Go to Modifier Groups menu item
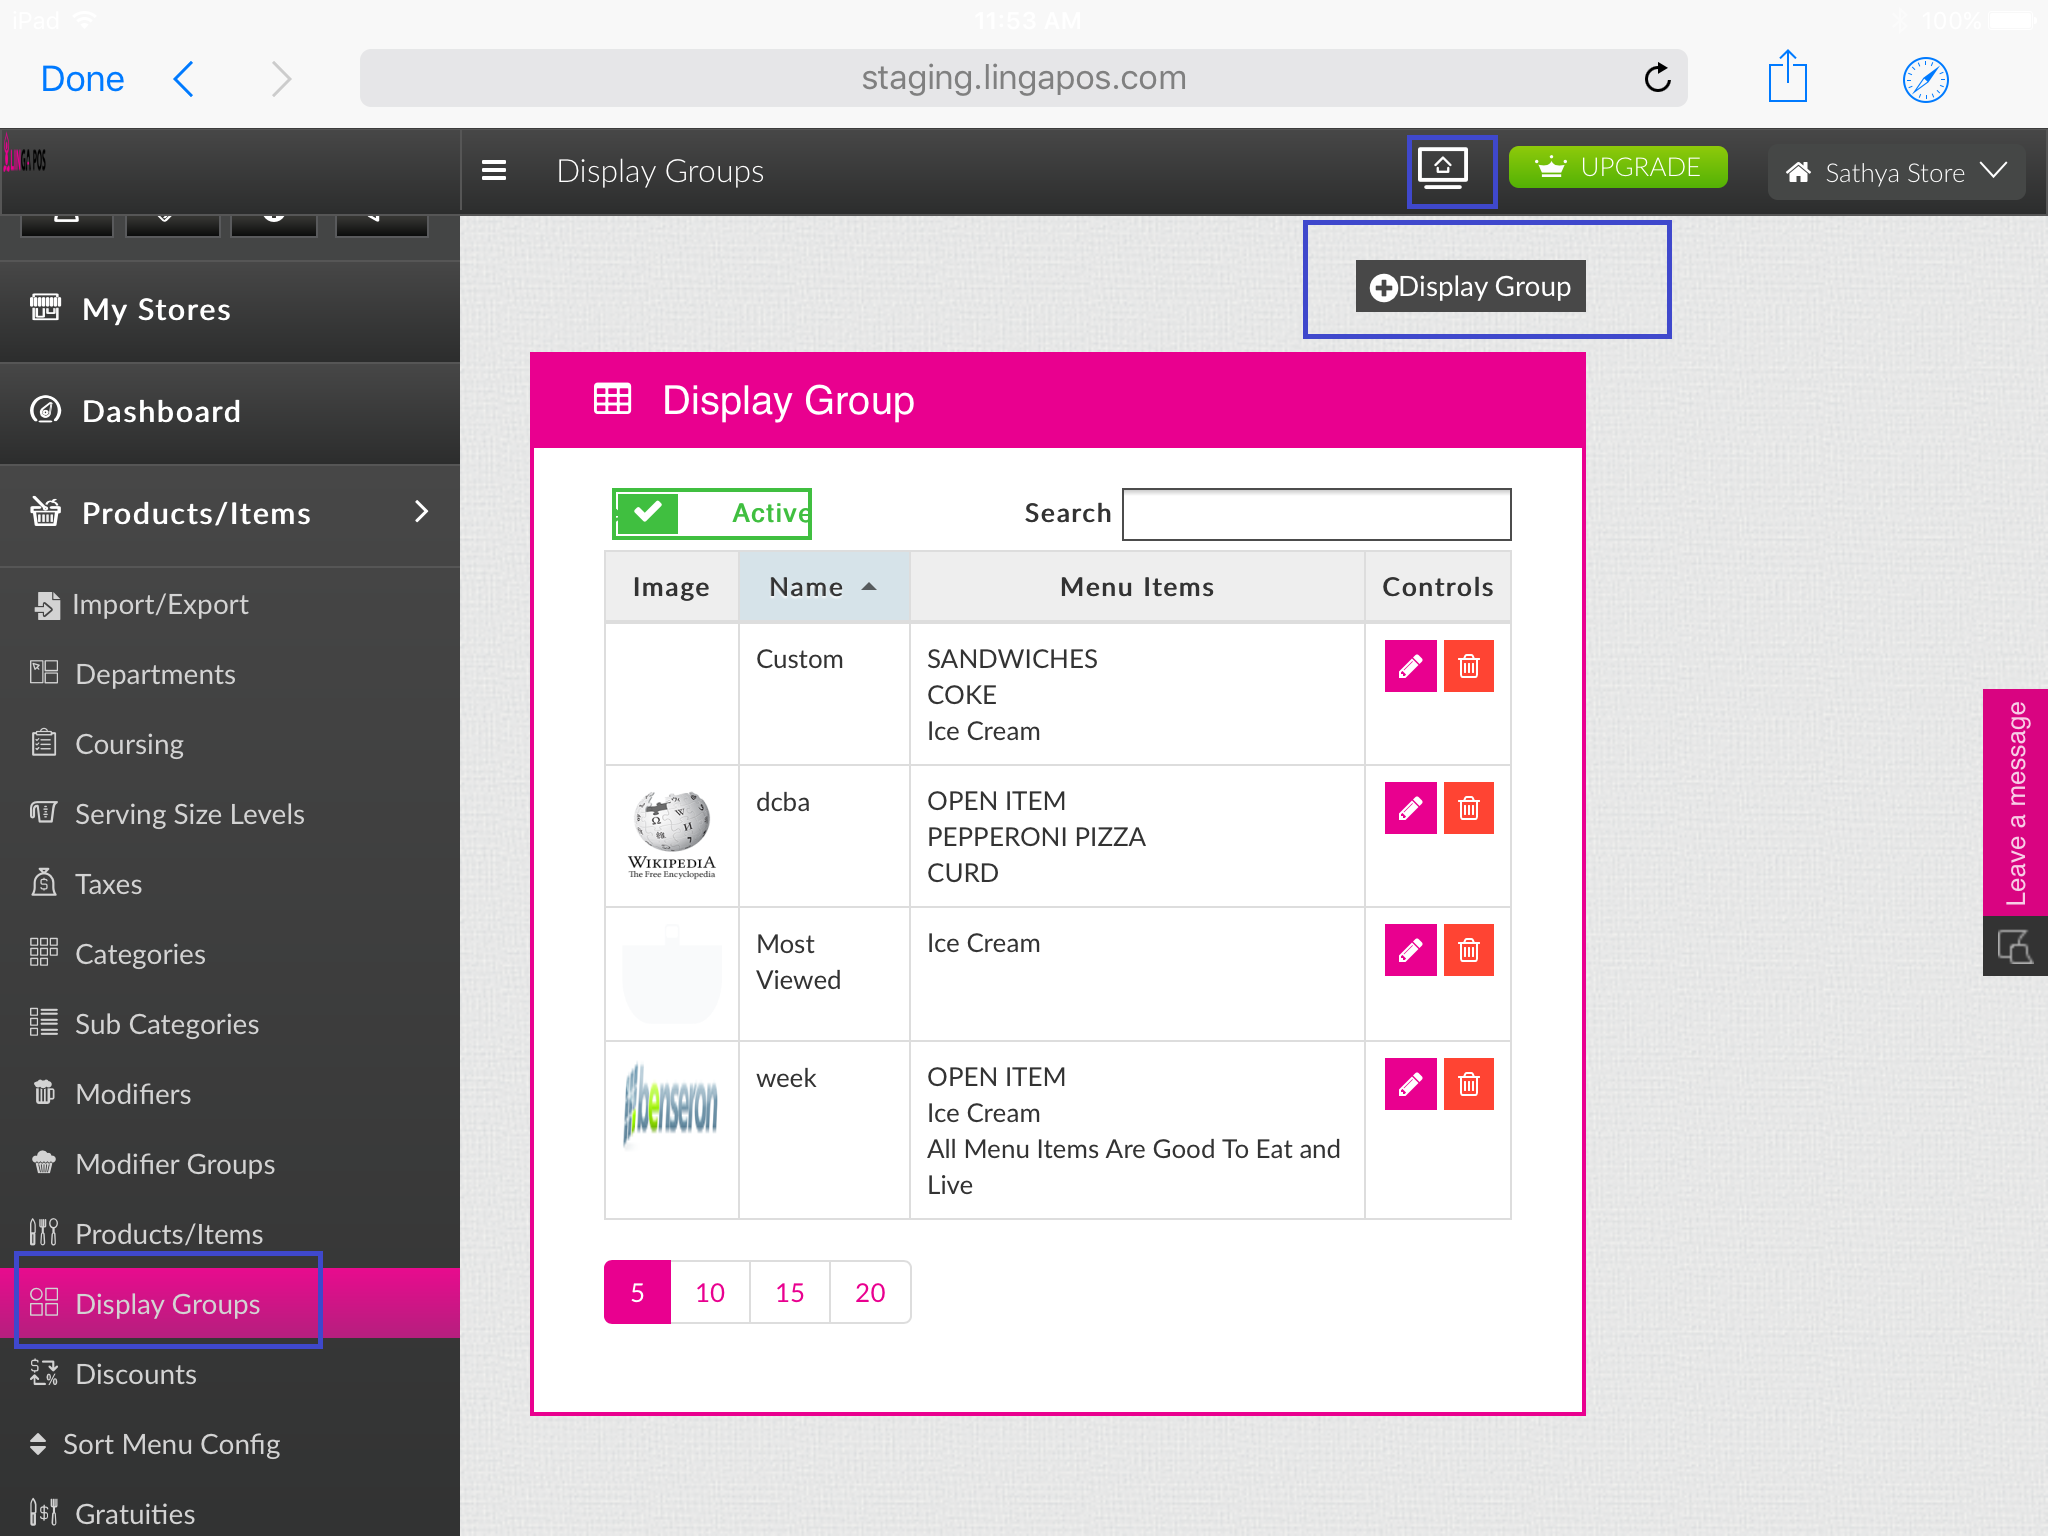Image resolution: width=2048 pixels, height=1536 pixels. [175, 1164]
